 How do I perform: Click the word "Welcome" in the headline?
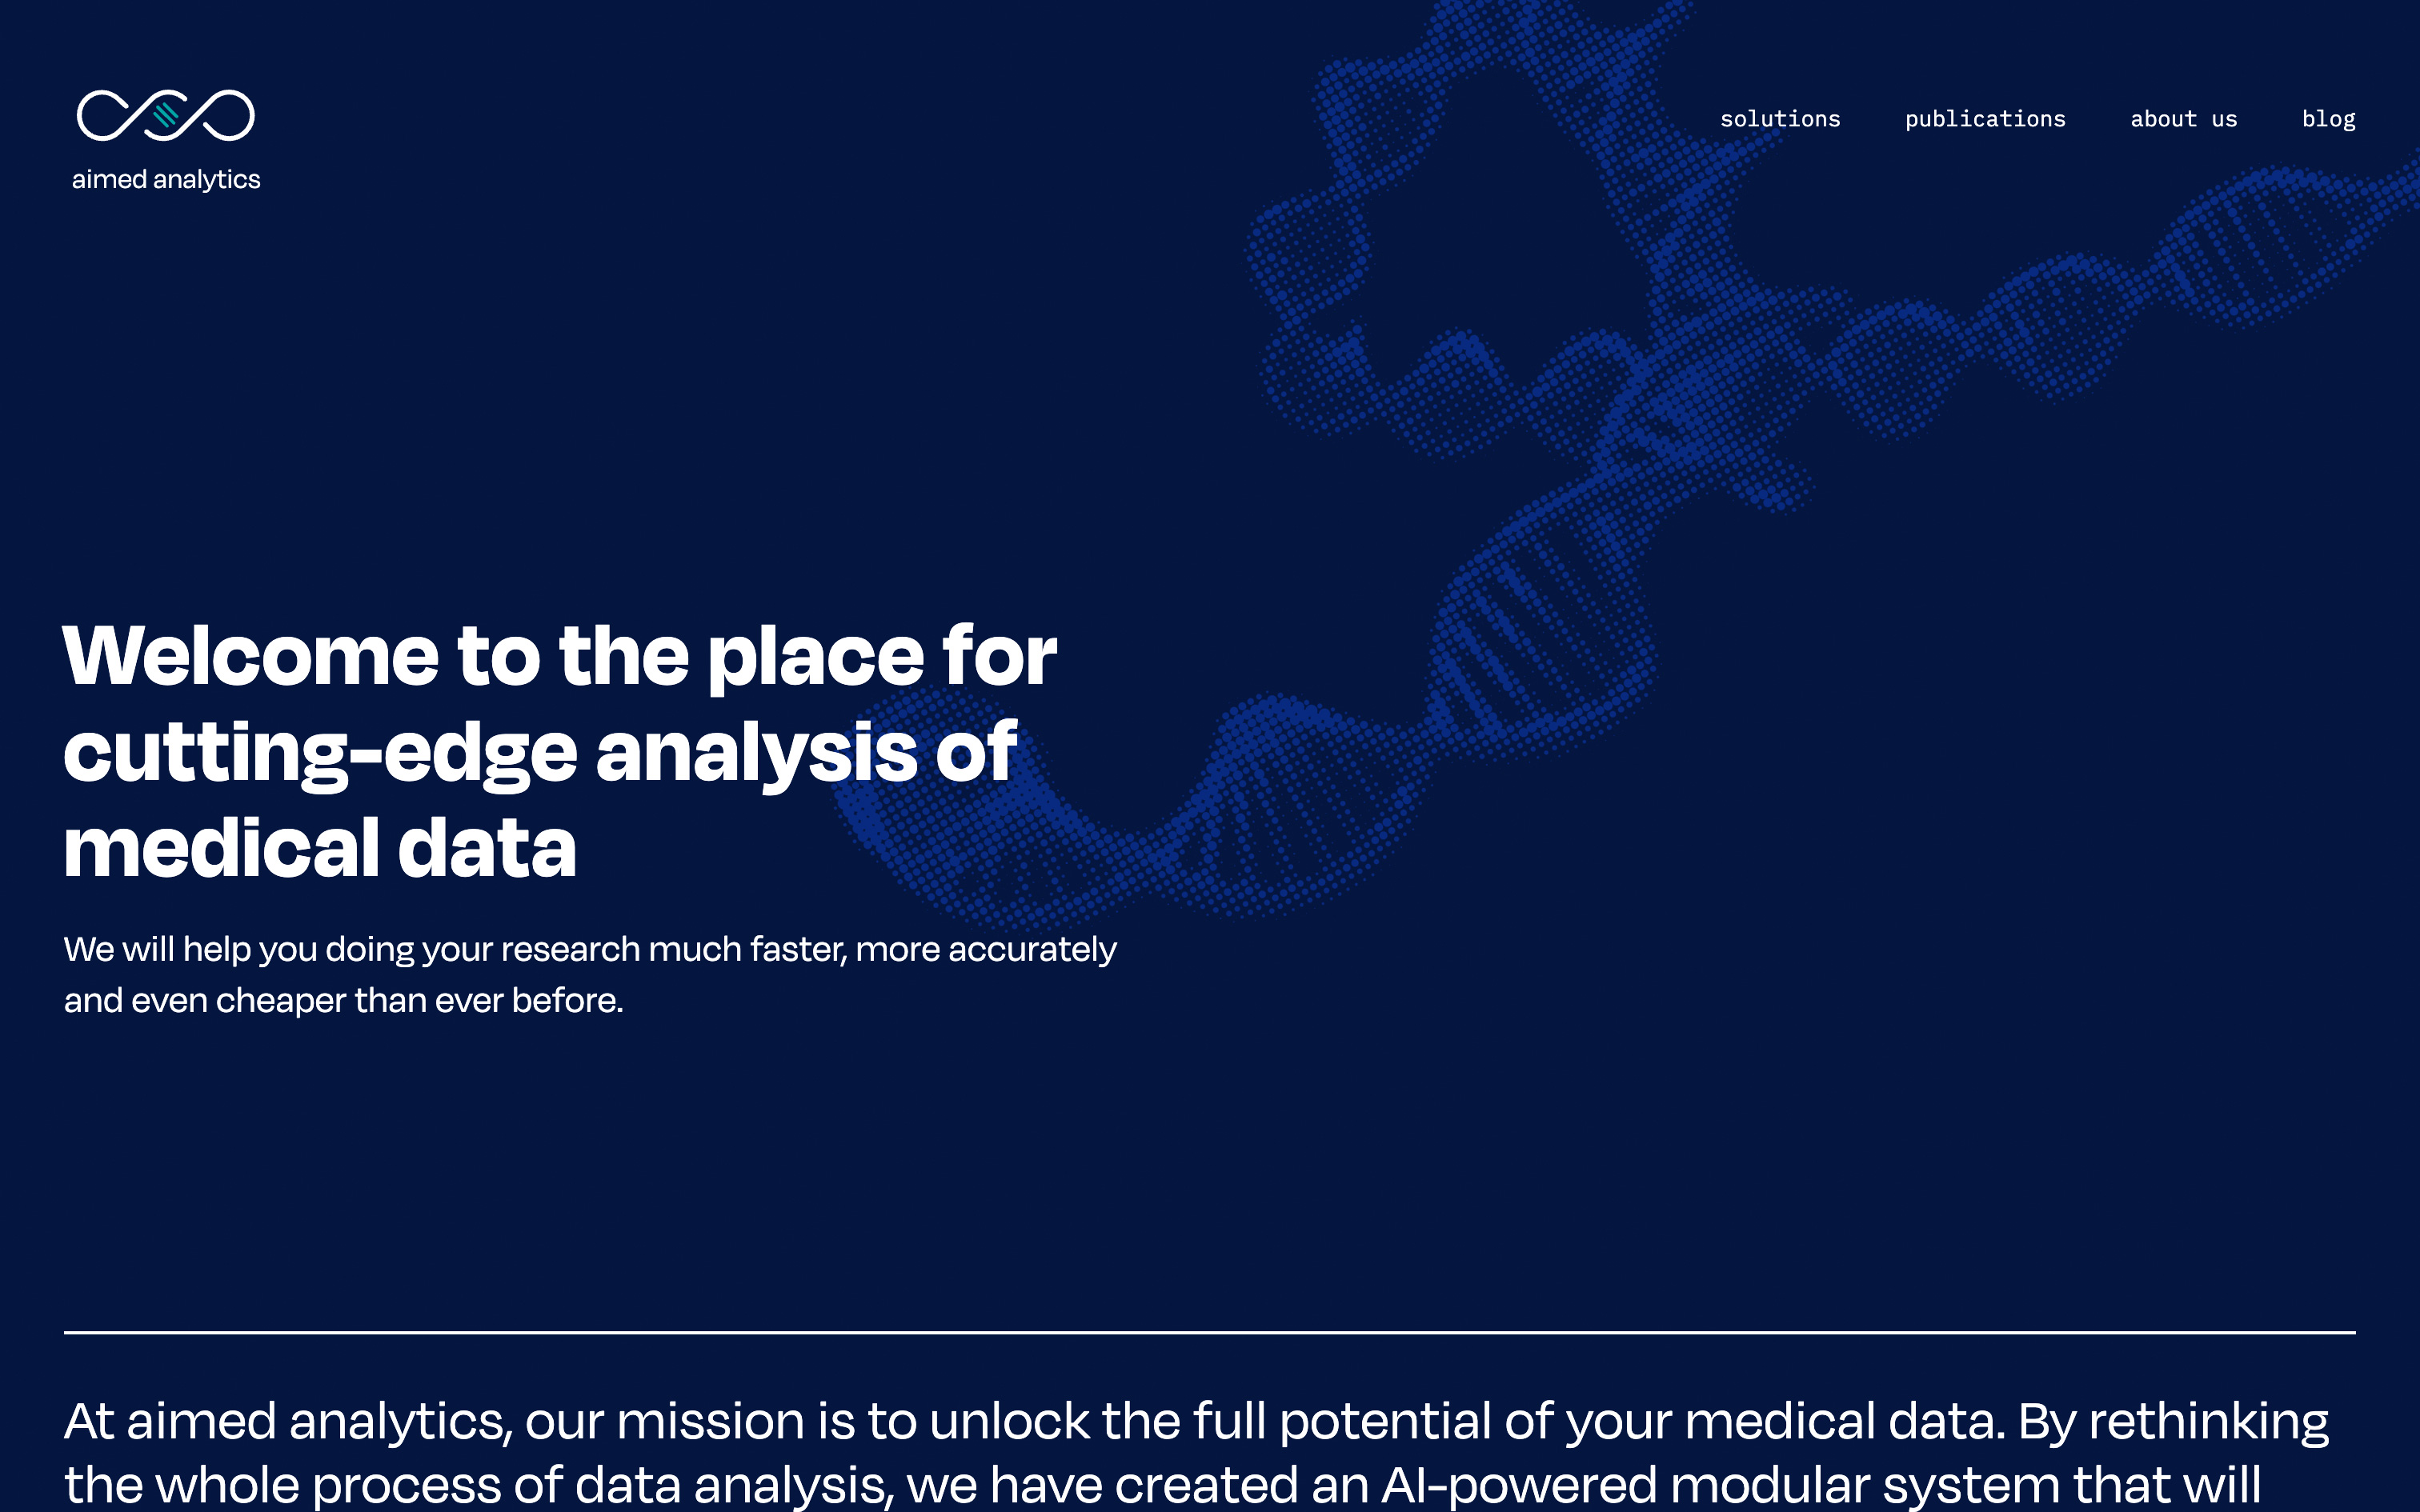coord(250,656)
